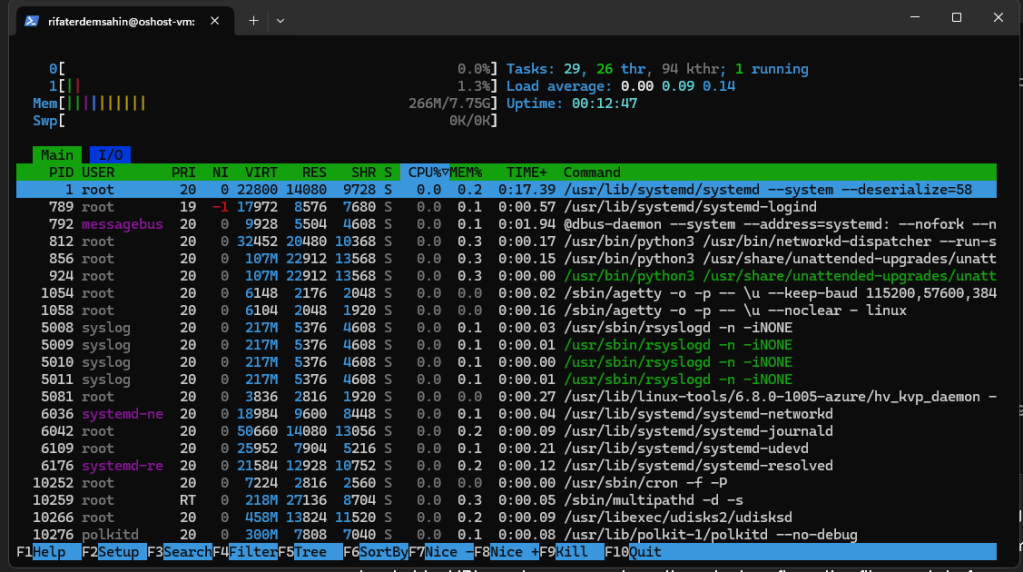Select the systemd-resolved process row

(x=506, y=466)
